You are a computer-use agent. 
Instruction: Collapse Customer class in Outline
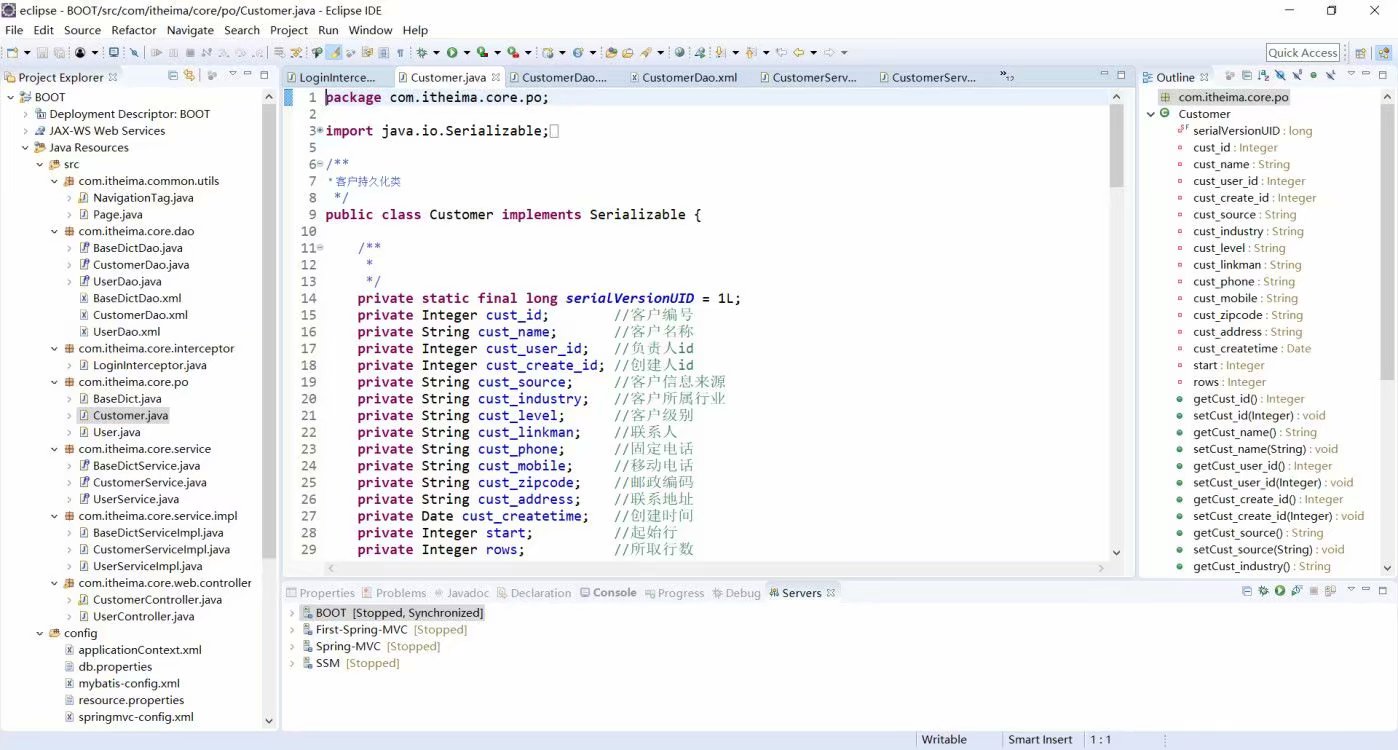[1151, 114]
